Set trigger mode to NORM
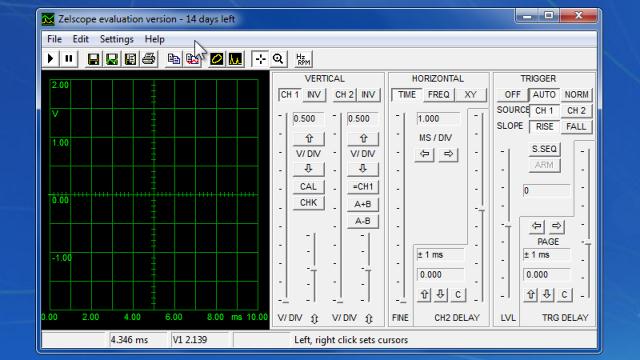 [x=576, y=95]
